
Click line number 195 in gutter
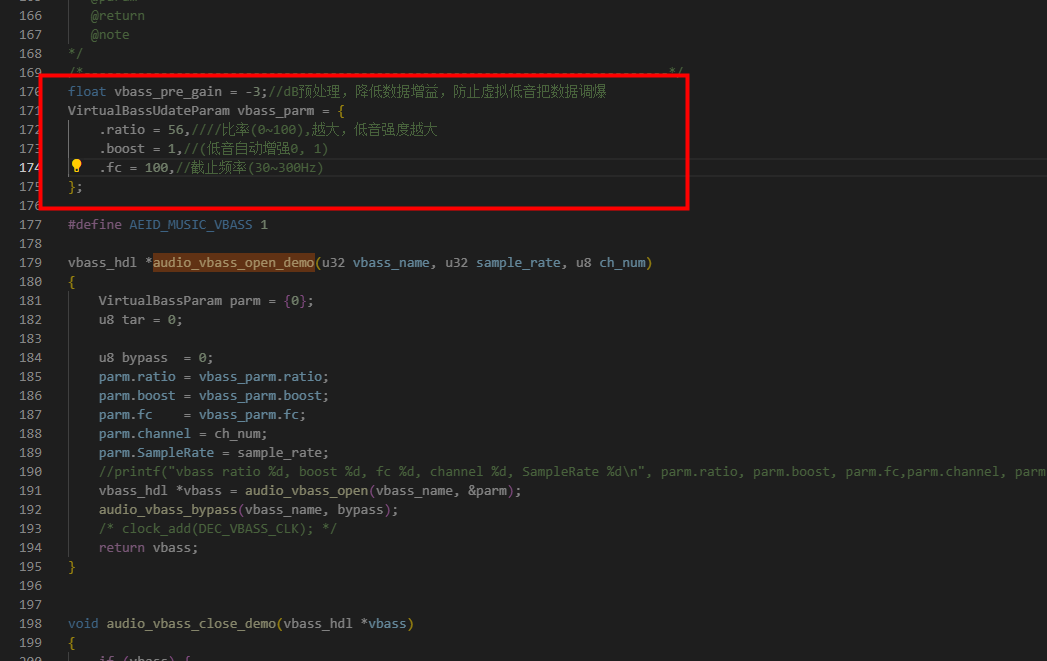30,567
